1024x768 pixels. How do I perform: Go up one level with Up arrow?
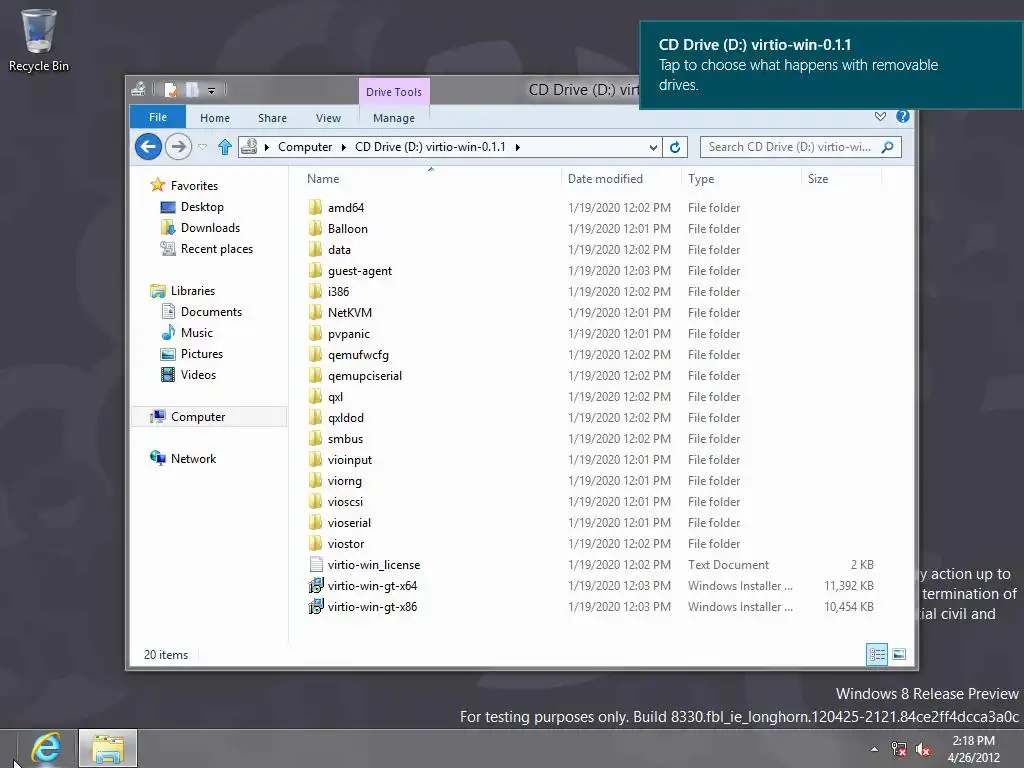(225, 147)
